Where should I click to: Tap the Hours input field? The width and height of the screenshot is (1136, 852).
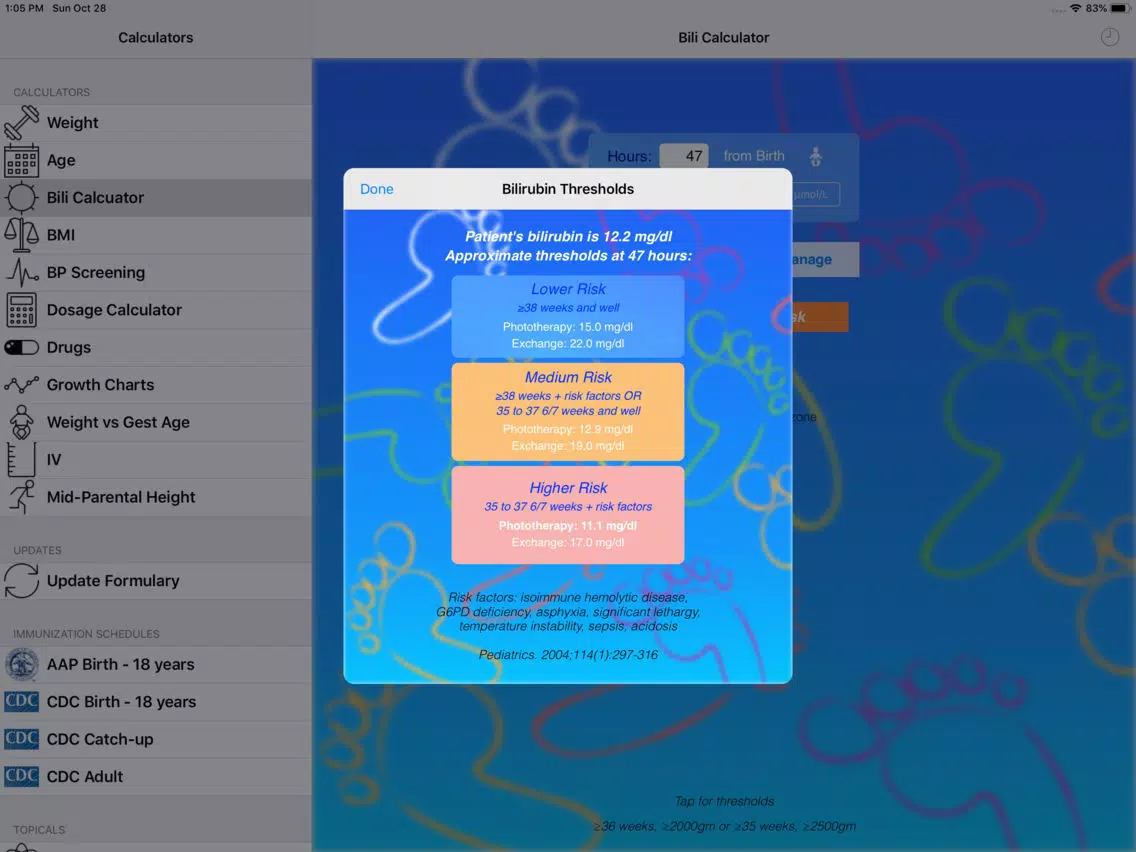[x=684, y=156]
